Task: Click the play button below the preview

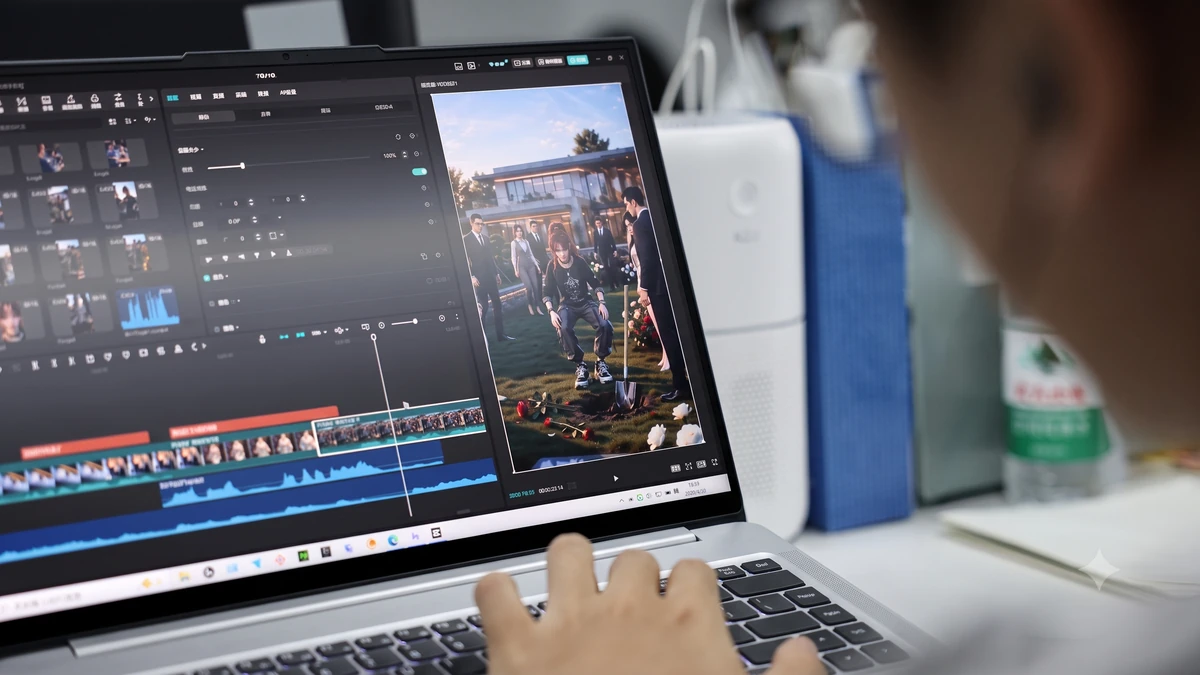Action: pyautogui.click(x=616, y=478)
